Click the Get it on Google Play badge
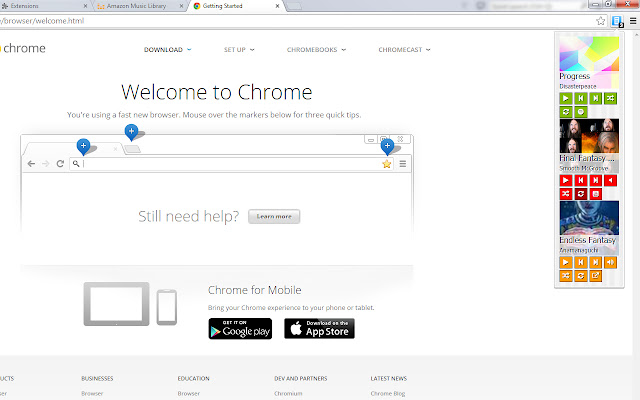The image size is (640, 400). [x=240, y=329]
